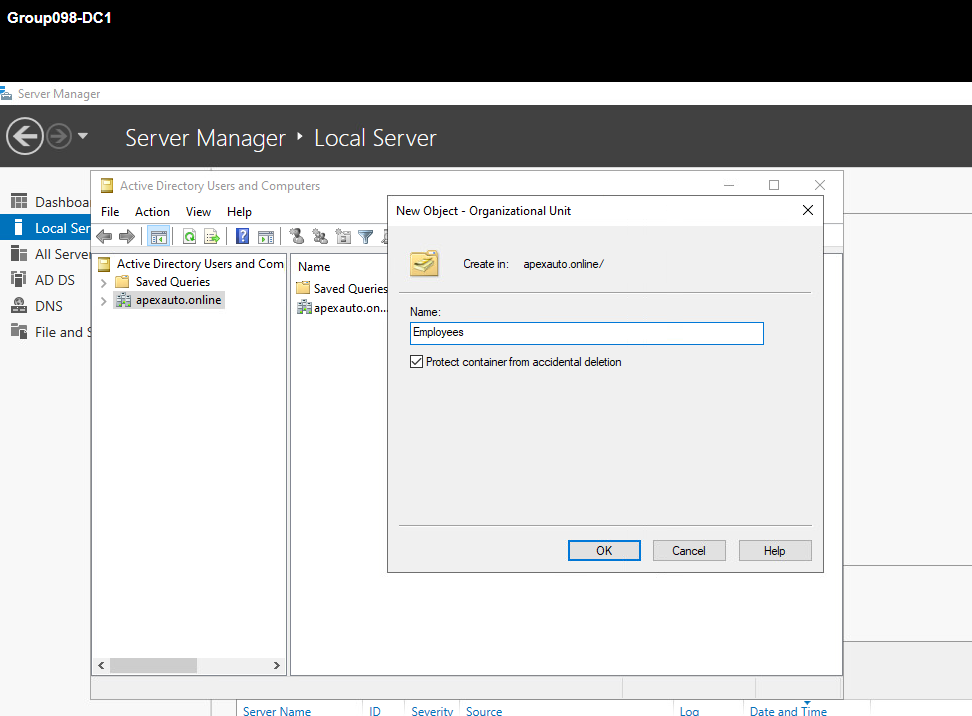This screenshot has height=716, width=972.
Task: Open the blue question-mark Help icon
Action: coord(242,236)
